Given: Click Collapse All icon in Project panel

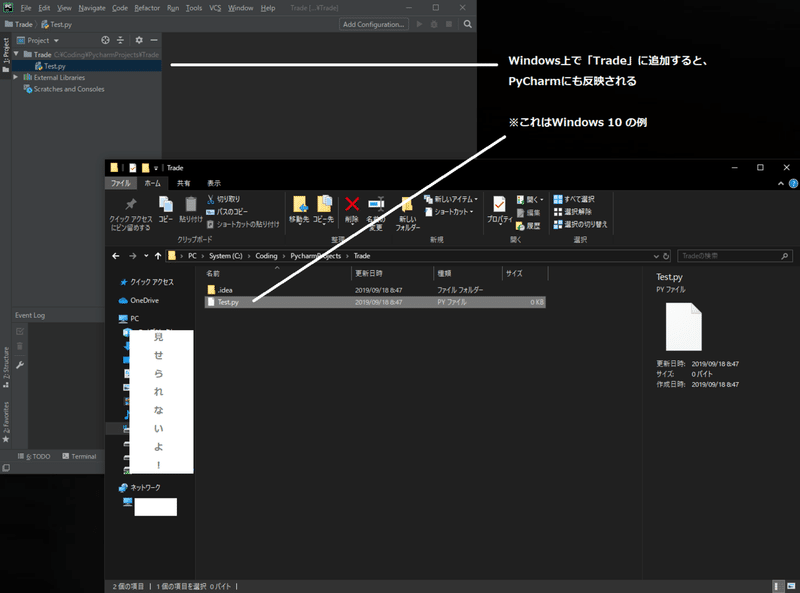Looking at the screenshot, I should (120, 40).
